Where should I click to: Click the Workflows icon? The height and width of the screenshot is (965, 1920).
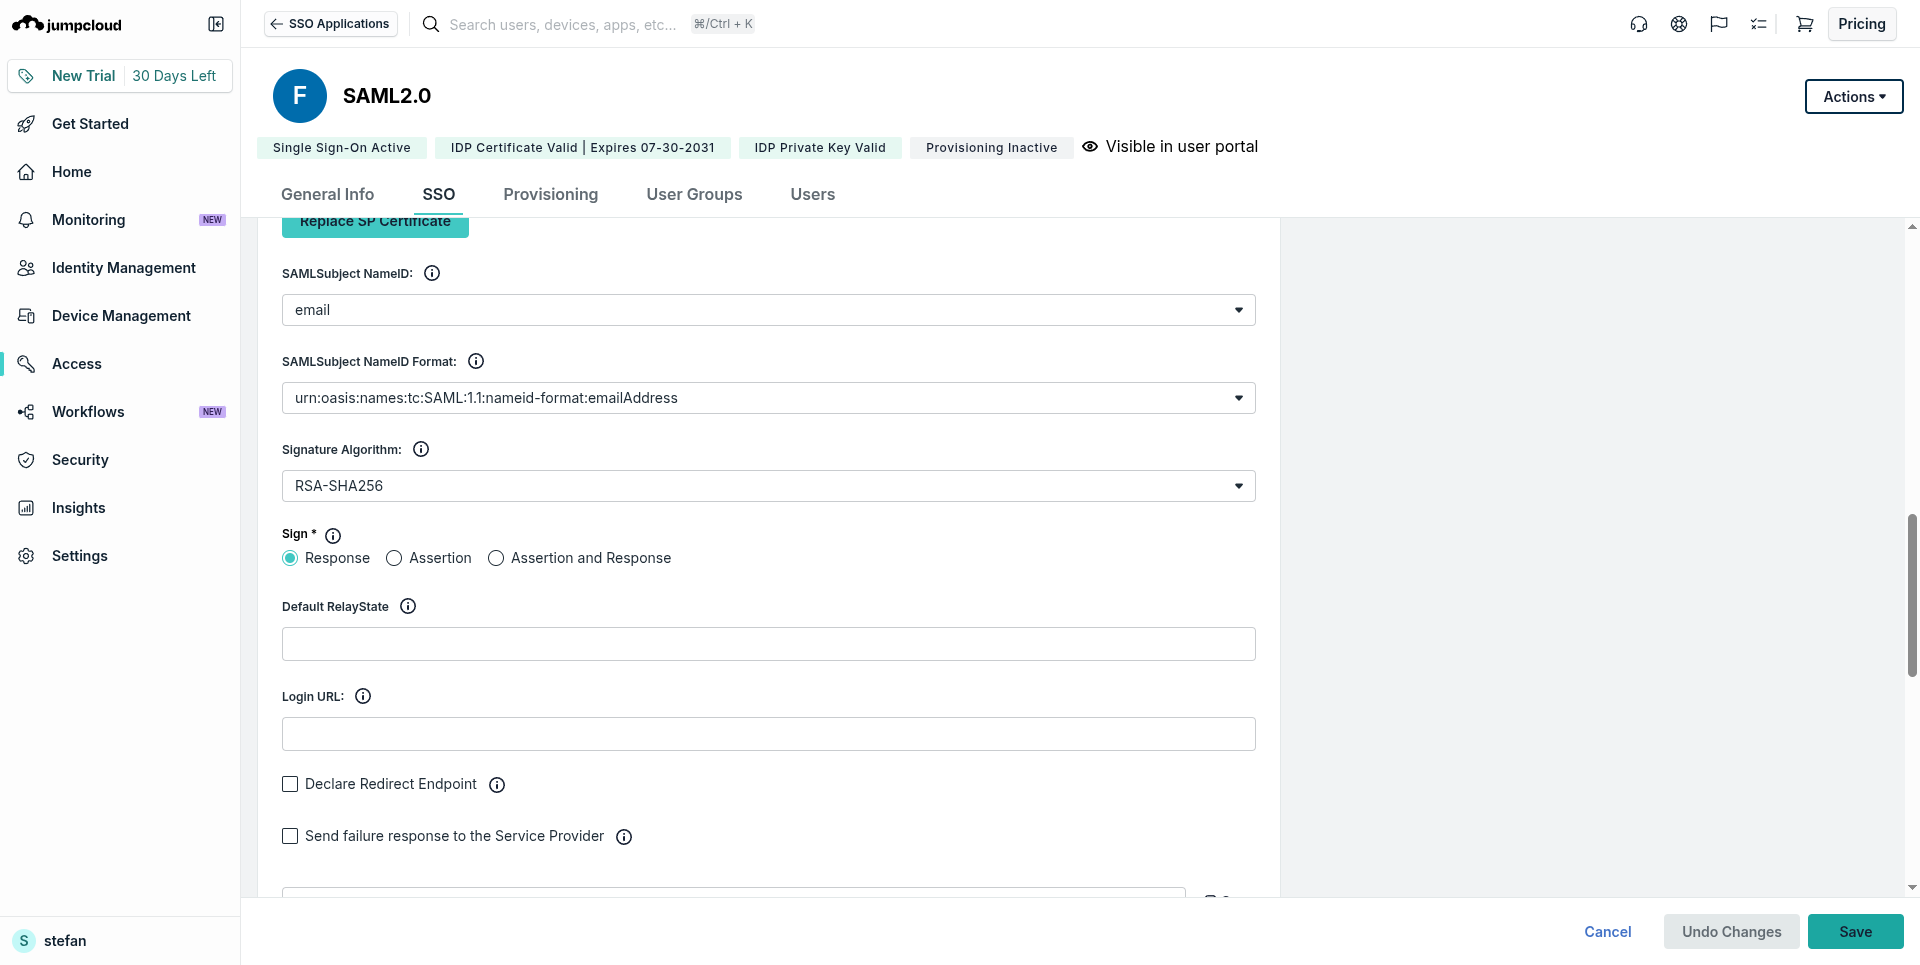coord(26,412)
